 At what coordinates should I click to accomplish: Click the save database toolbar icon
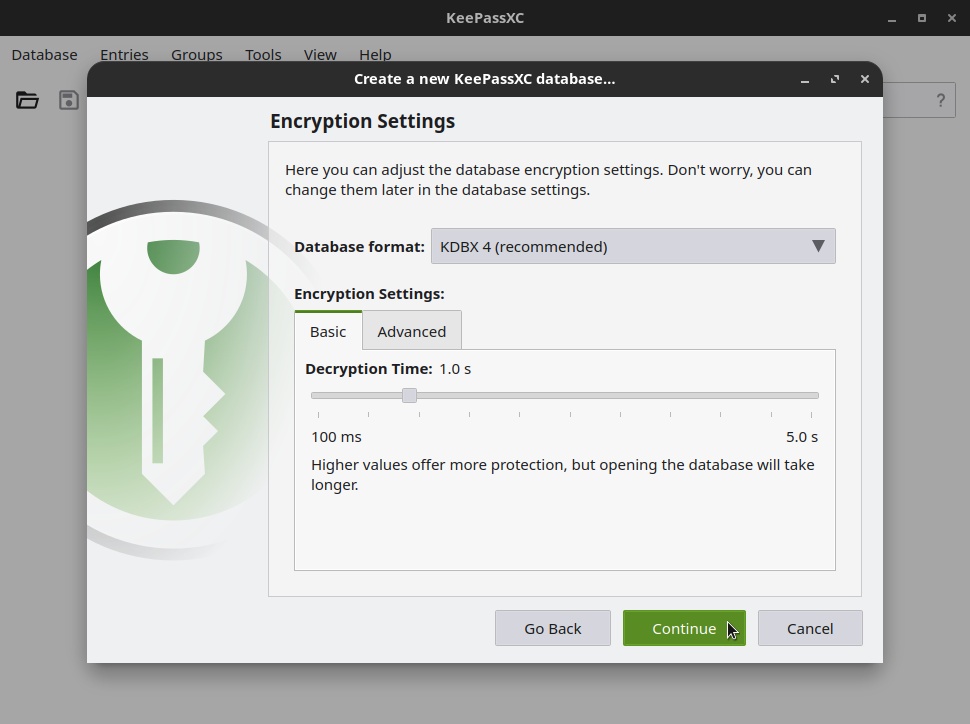tap(69, 100)
